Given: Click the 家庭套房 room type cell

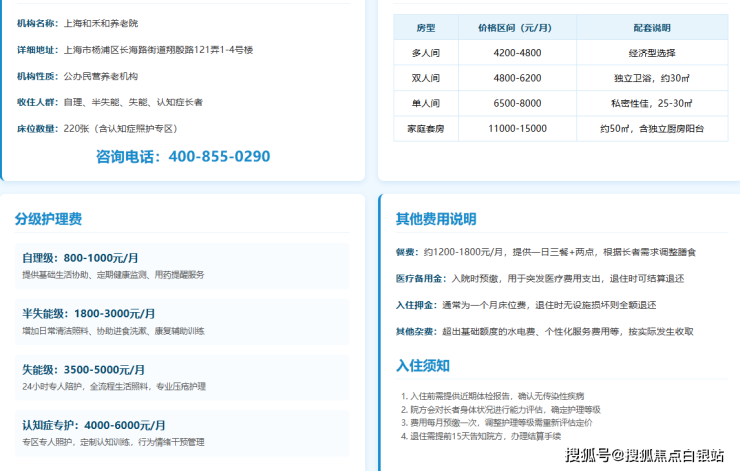Looking at the screenshot, I should tap(426, 128).
